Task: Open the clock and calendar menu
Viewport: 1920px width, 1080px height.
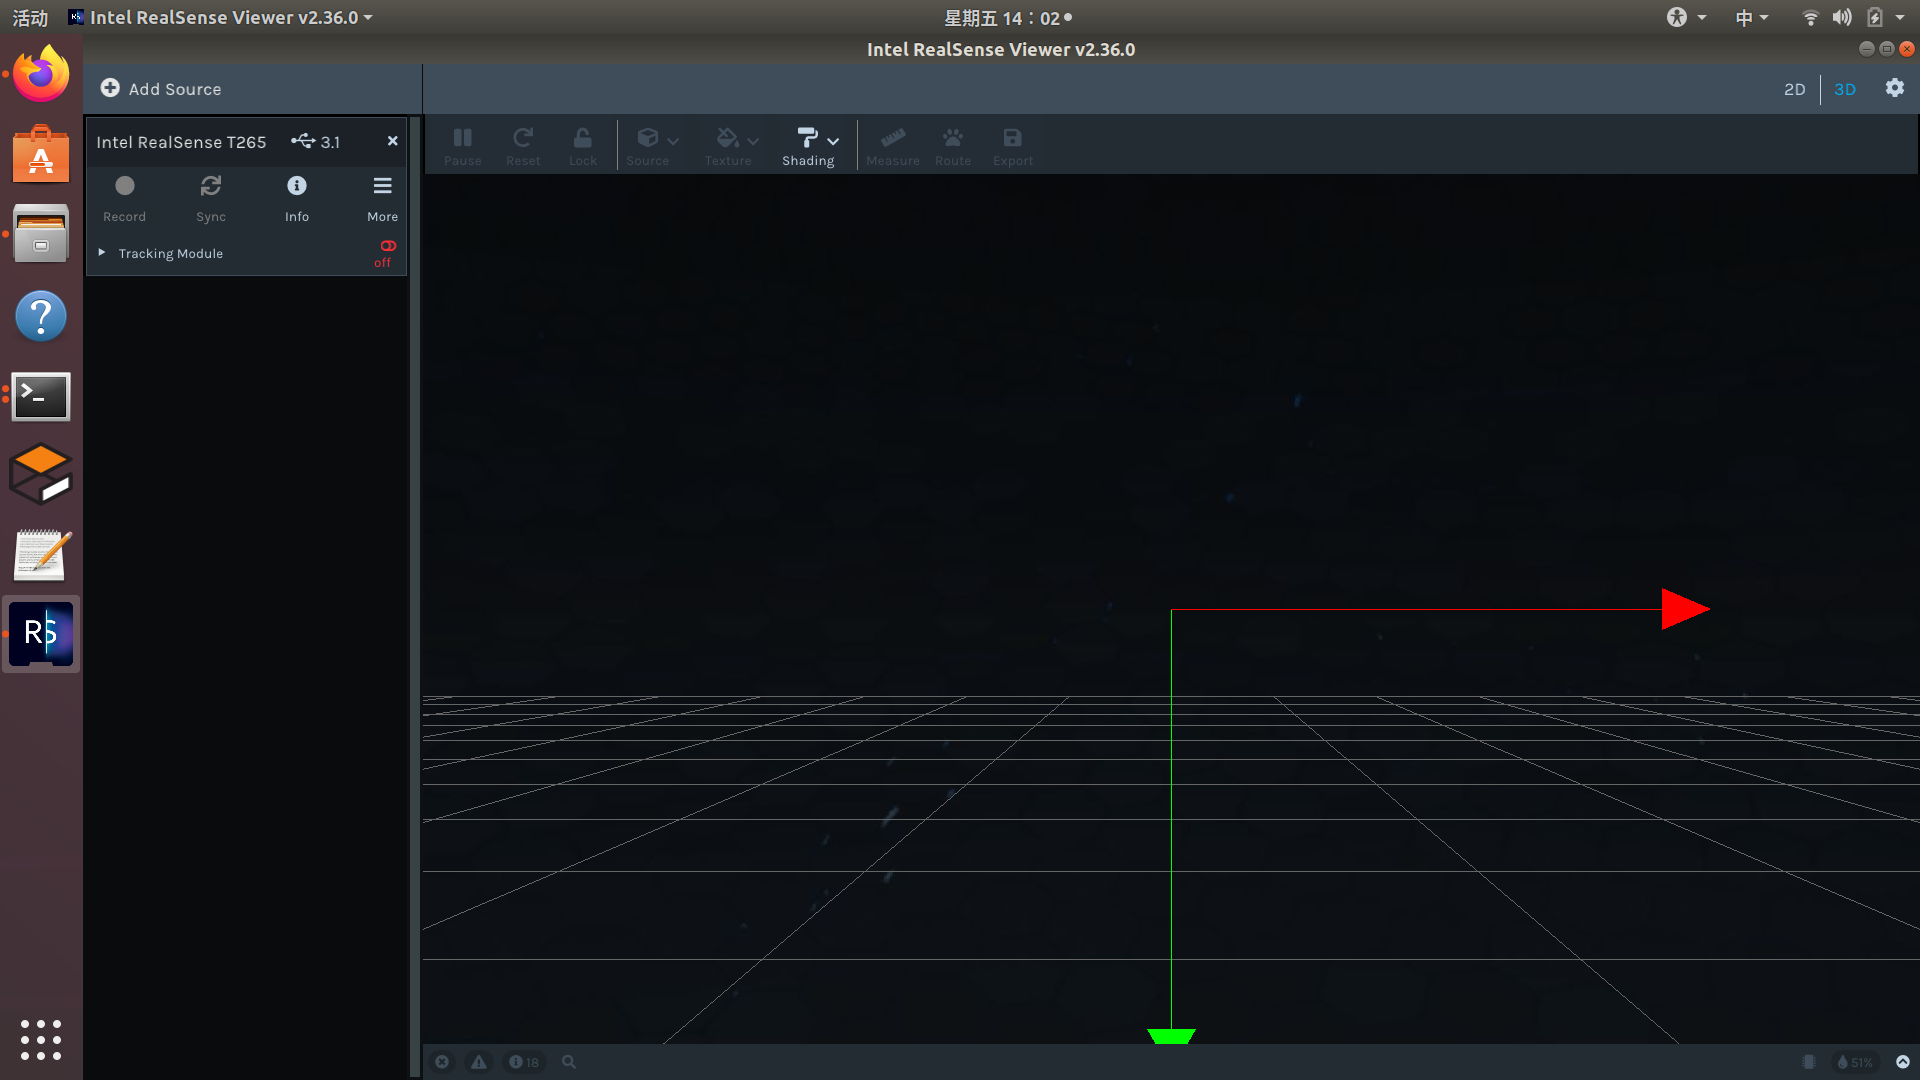Action: point(1008,17)
